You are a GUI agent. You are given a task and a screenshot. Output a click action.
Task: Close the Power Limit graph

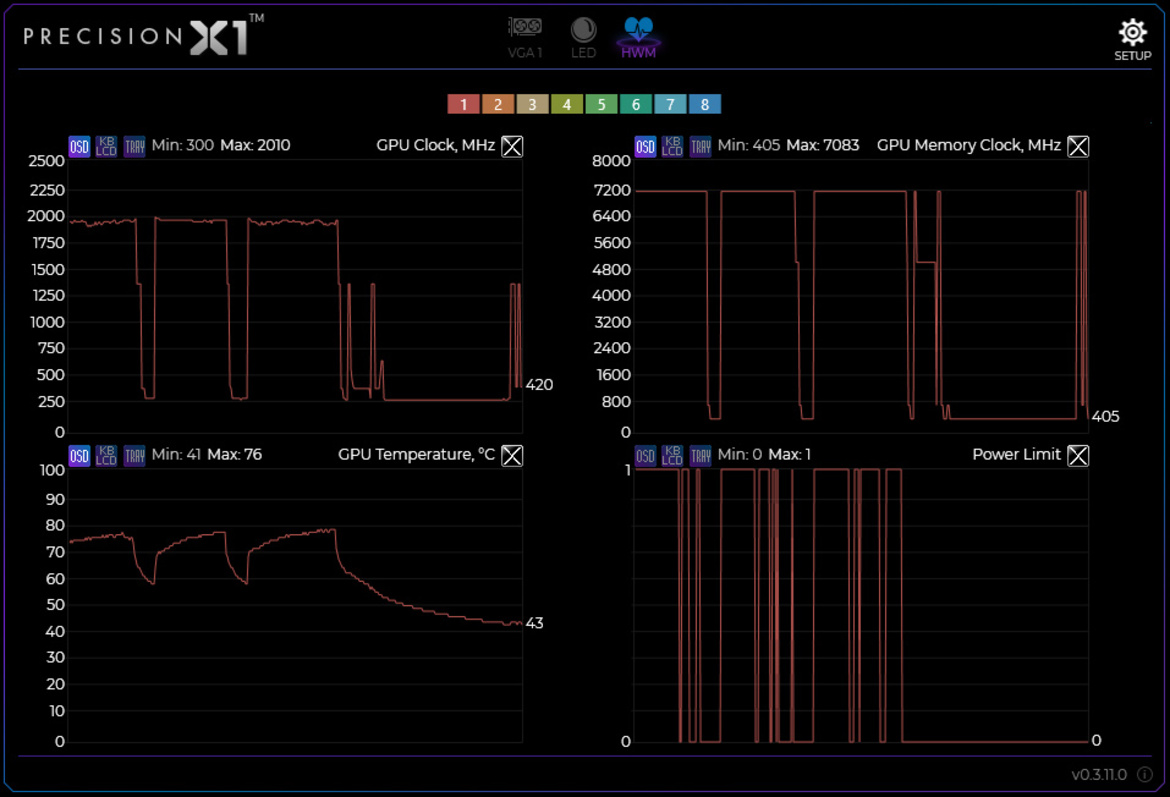(x=1077, y=455)
